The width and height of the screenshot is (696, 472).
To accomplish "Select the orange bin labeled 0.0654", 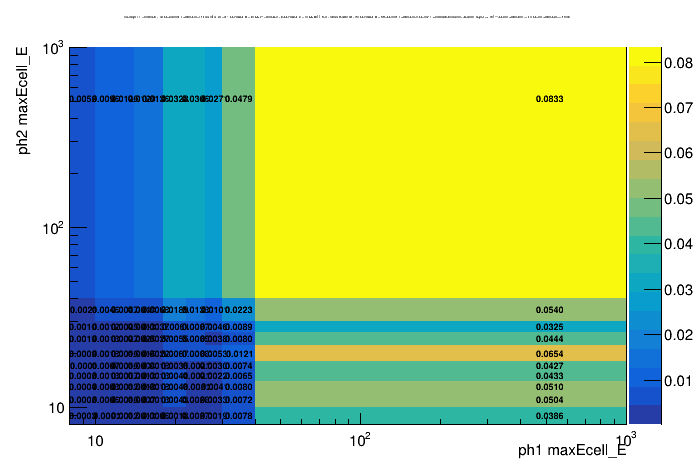I will (x=549, y=354).
